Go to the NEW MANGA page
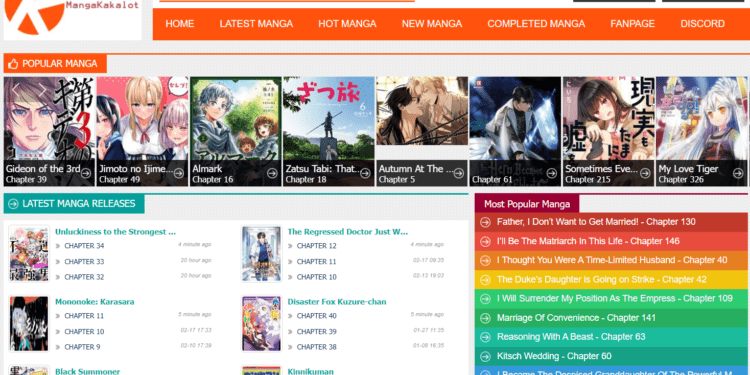 click(432, 24)
